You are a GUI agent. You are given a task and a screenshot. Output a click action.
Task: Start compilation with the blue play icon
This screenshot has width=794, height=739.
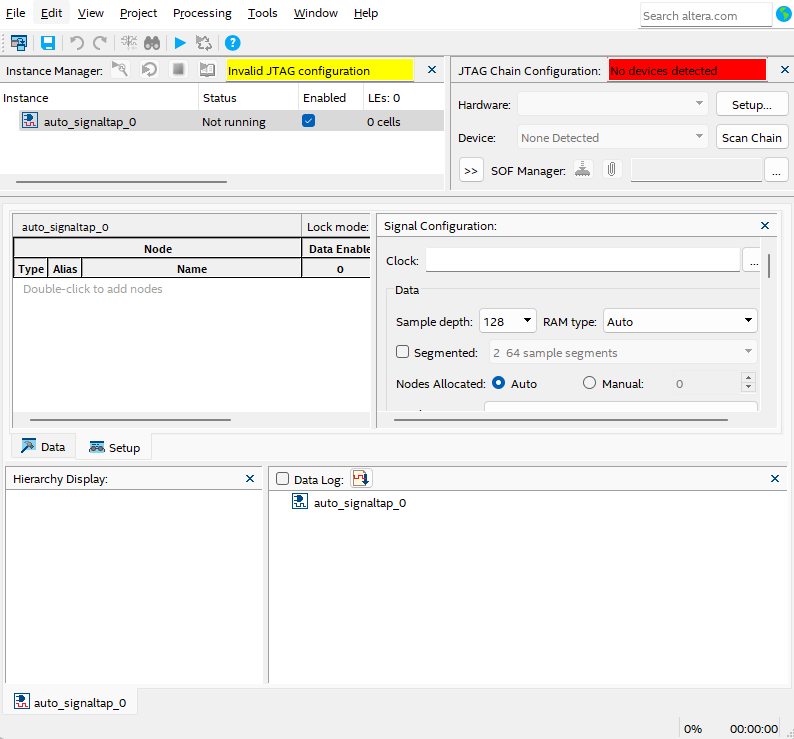pos(180,43)
